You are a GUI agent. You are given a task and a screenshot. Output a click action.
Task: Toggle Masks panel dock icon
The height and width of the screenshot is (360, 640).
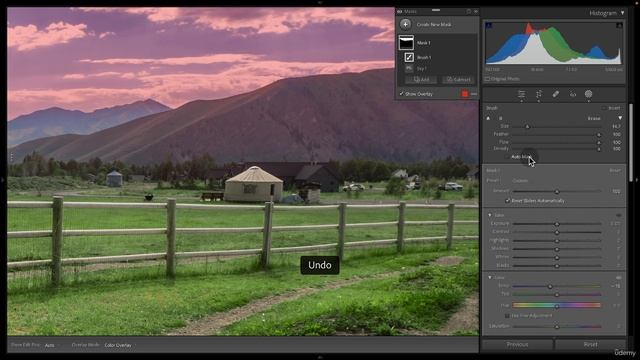point(469,11)
